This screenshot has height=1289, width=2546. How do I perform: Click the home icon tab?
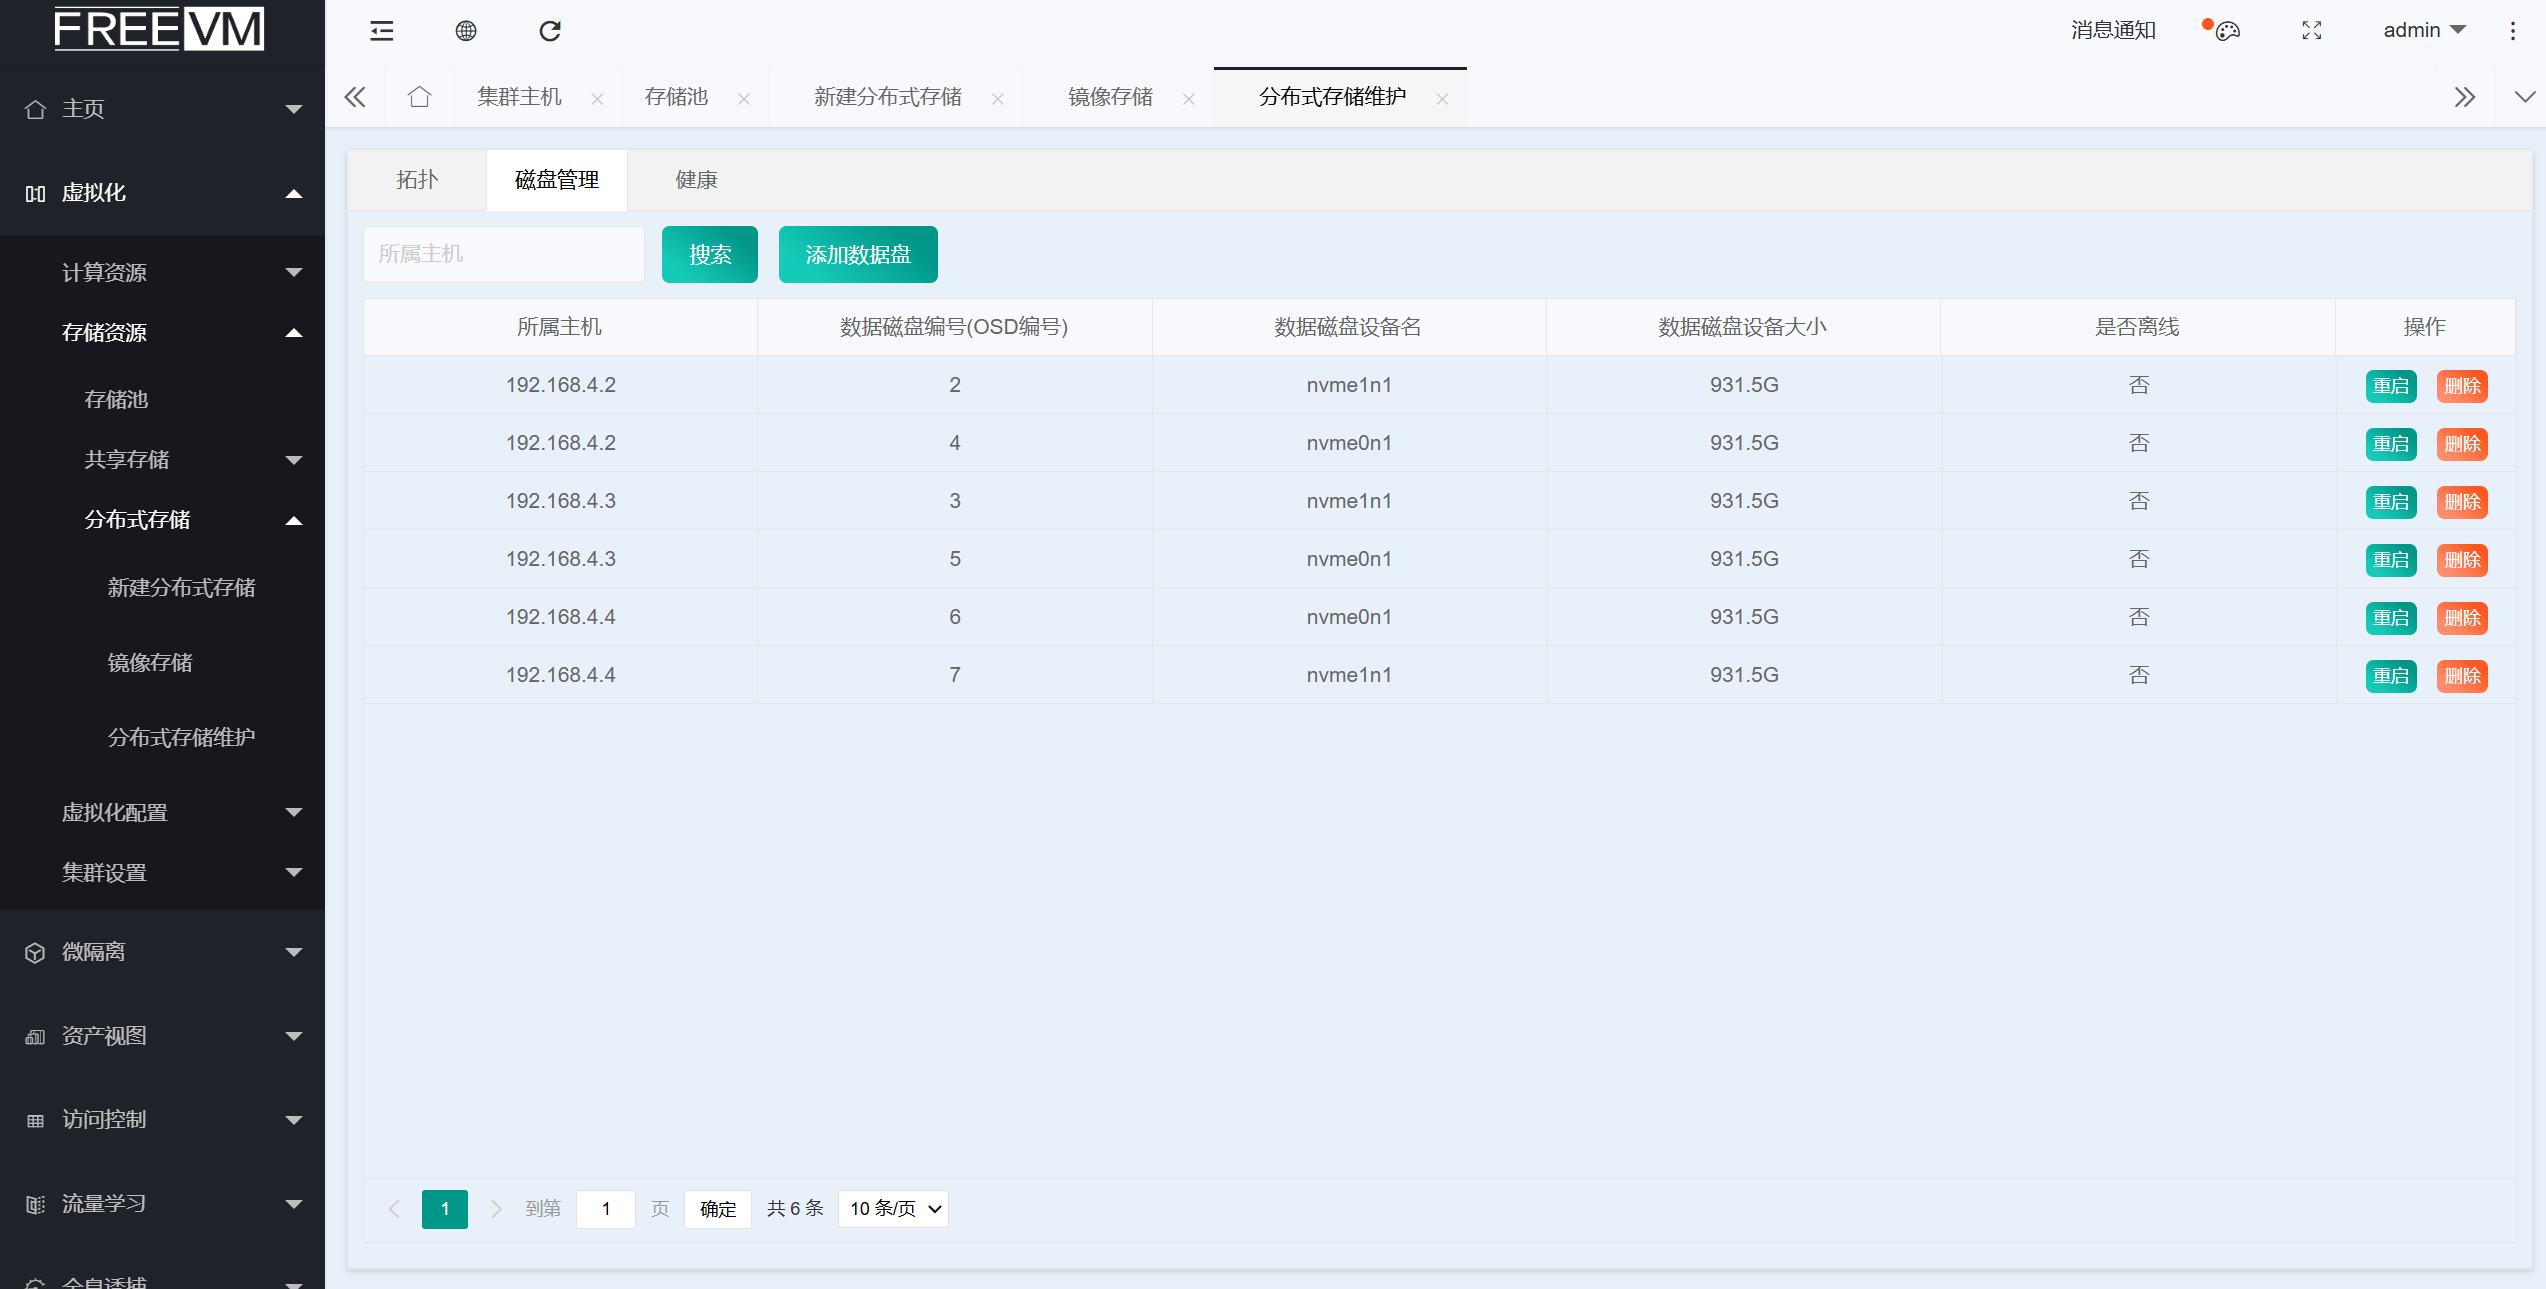point(419,97)
